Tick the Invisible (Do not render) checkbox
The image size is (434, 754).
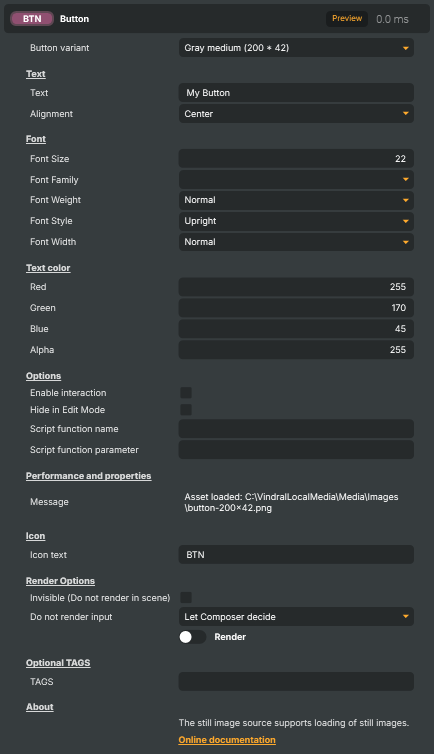(x=186, y=598)
